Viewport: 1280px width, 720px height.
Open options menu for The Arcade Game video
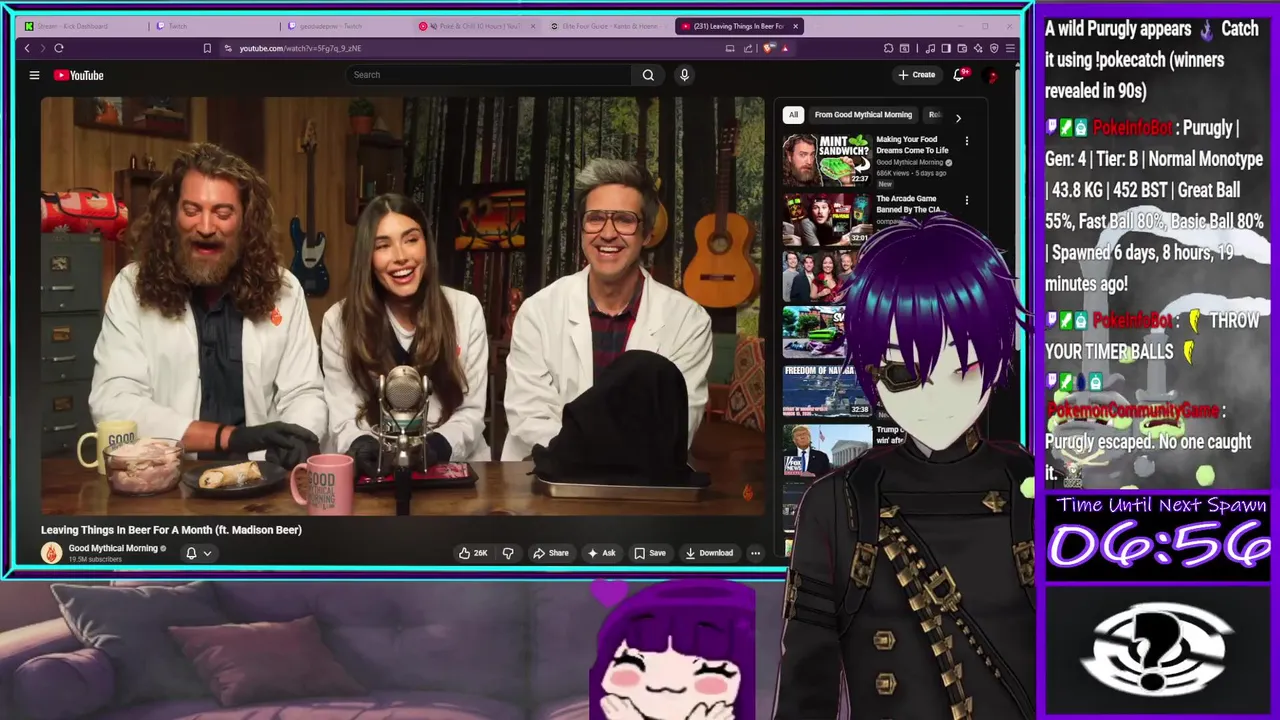(966, 200)
